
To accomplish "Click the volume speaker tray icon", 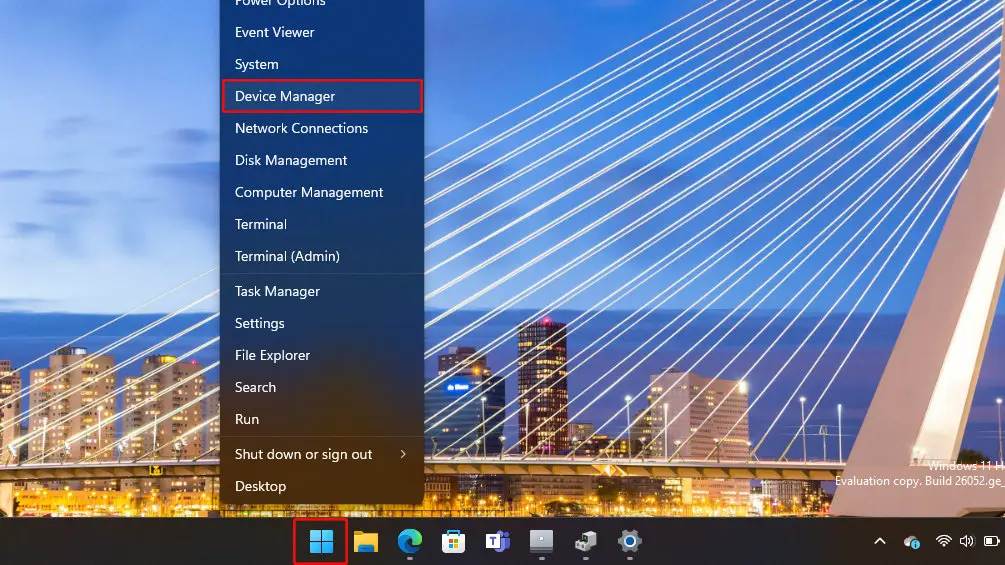I will click(966, 541).
